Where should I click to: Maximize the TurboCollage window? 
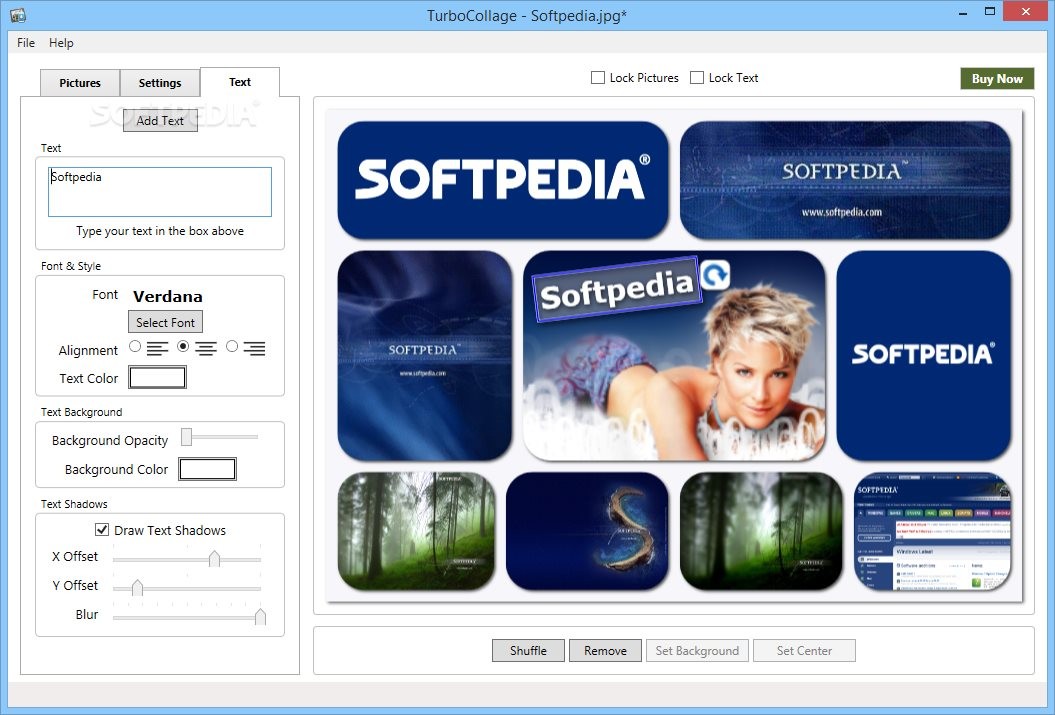[x=990, y=11]
